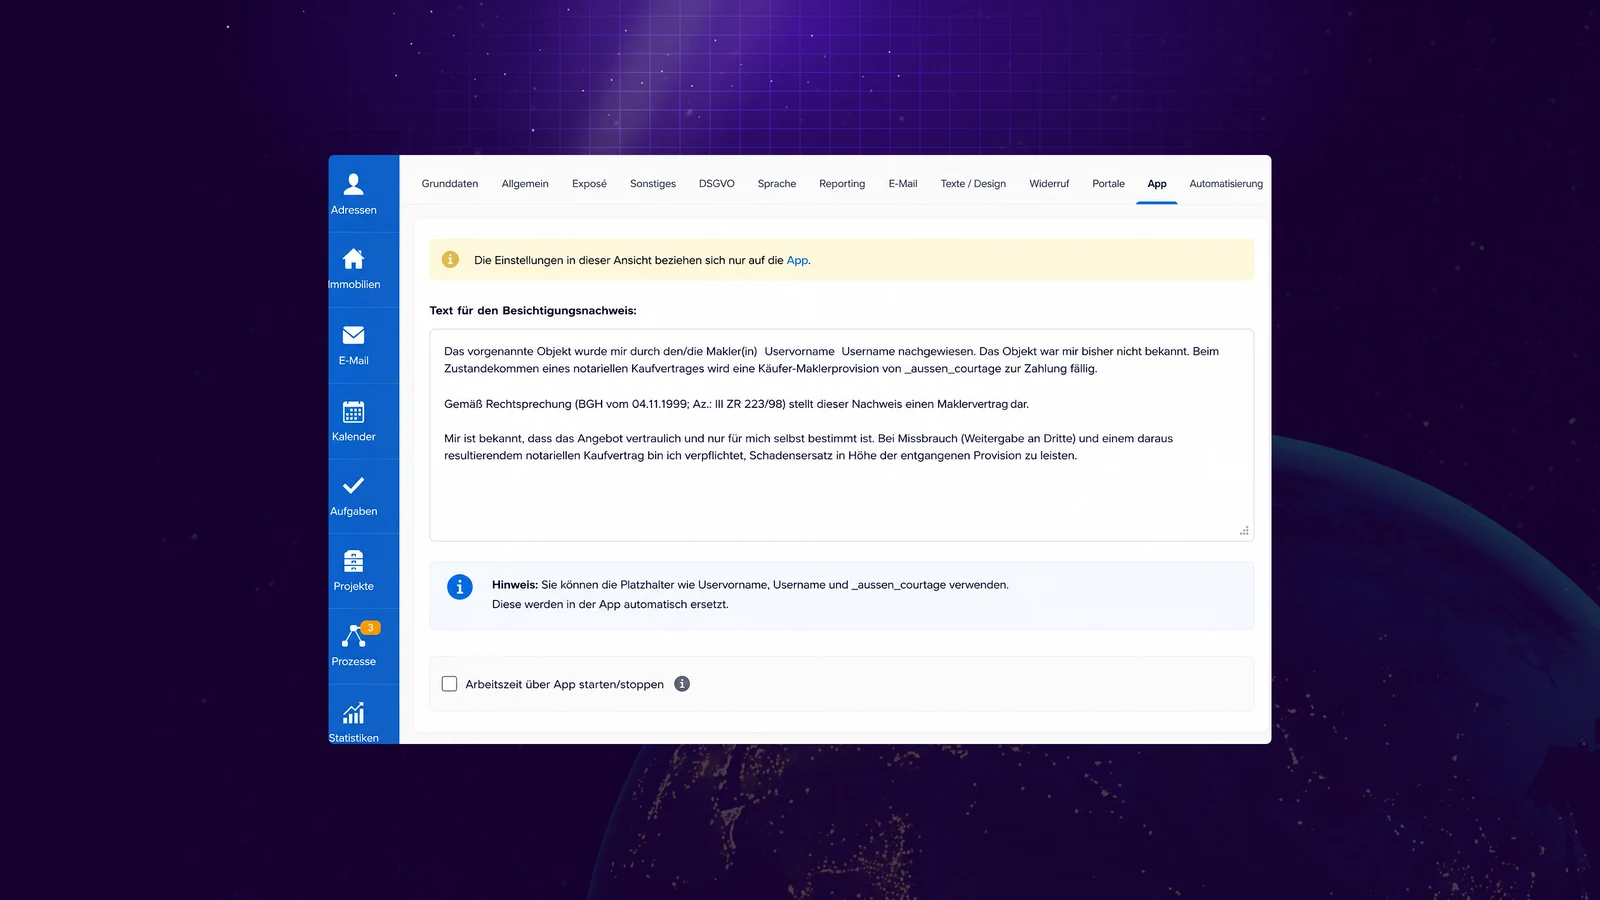Click the text area resize handle
The width and height of the screenshot is (1600, 900).
click(1244, 531)
